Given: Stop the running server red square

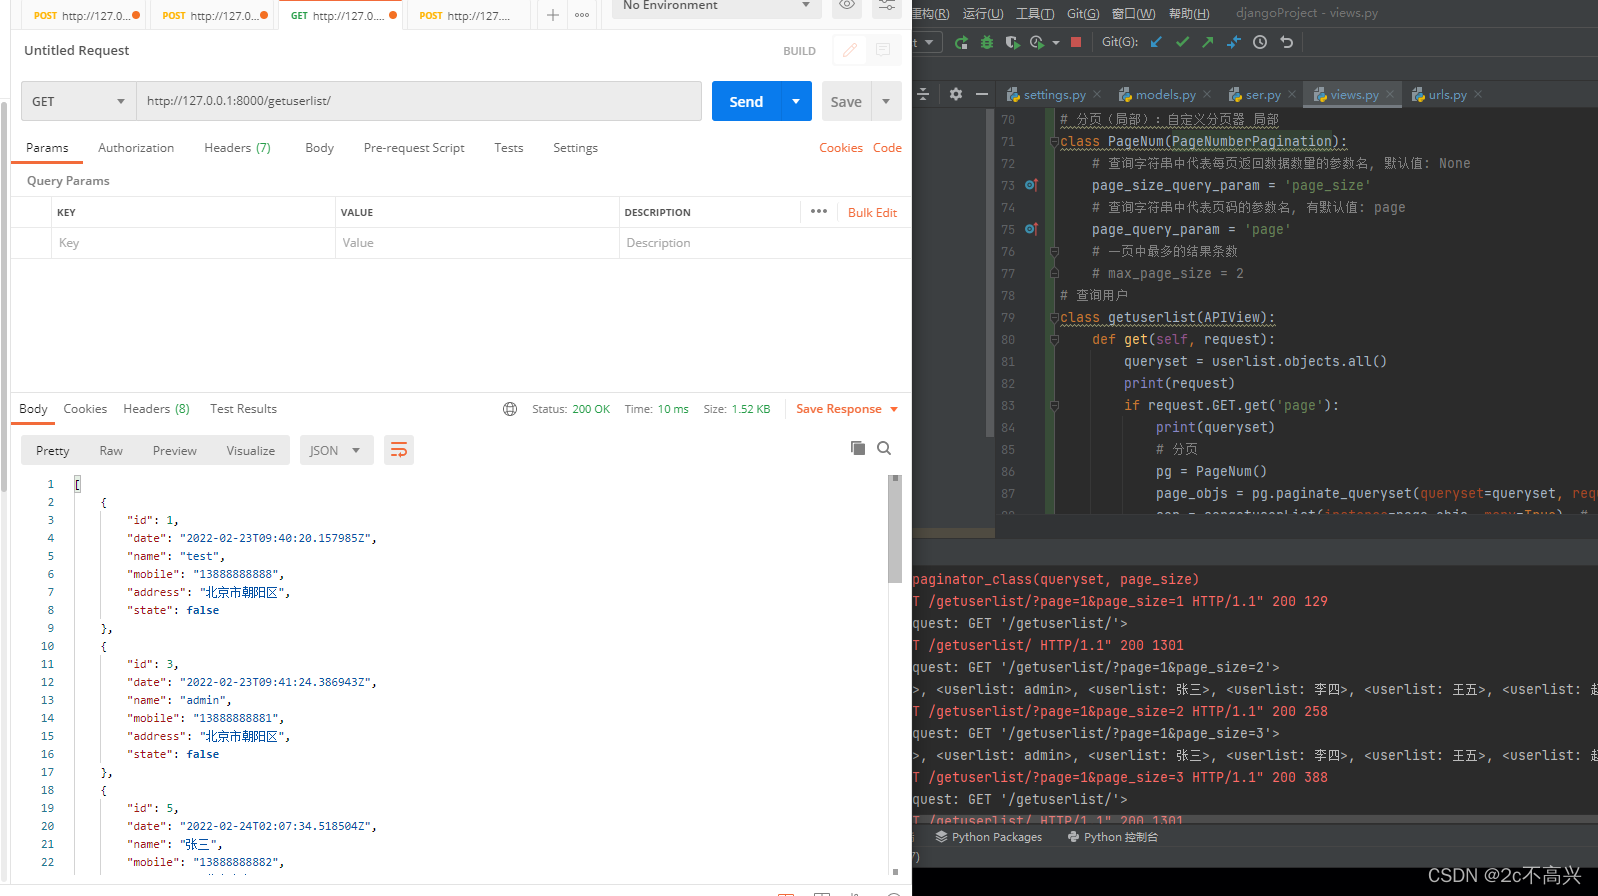Looking at the screenshot, I should point(1076,42).
